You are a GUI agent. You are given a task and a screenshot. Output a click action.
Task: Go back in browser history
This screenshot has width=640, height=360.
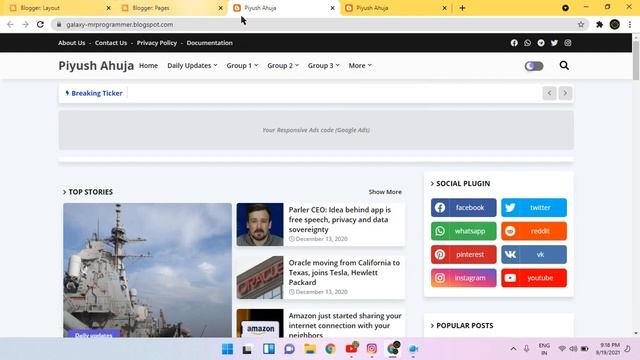[x=10, y=24]
